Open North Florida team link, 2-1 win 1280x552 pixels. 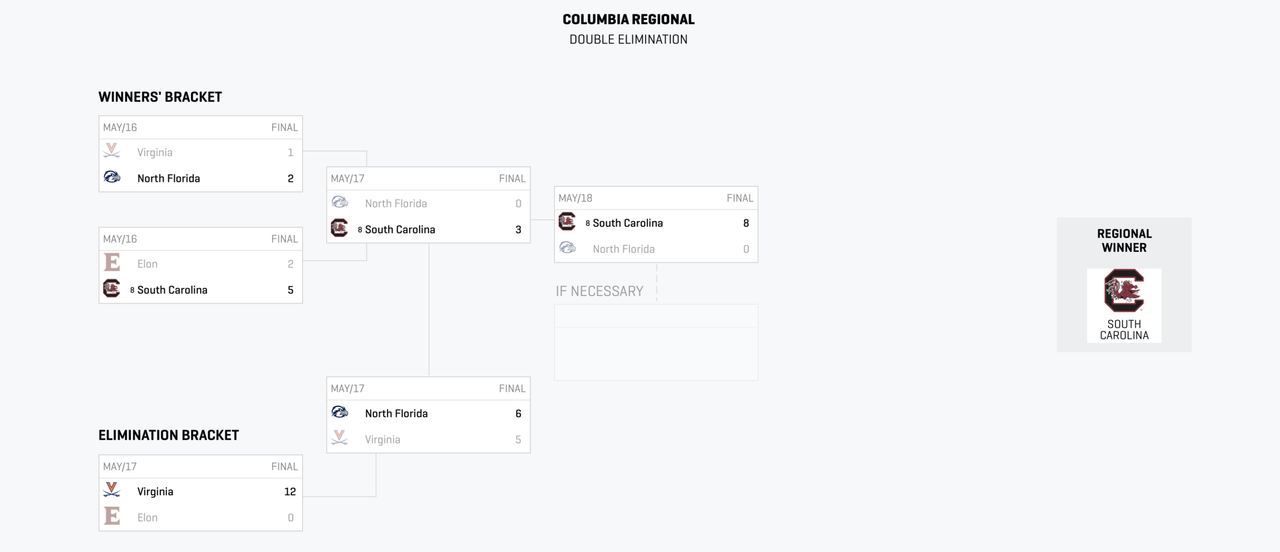(168, 179)
